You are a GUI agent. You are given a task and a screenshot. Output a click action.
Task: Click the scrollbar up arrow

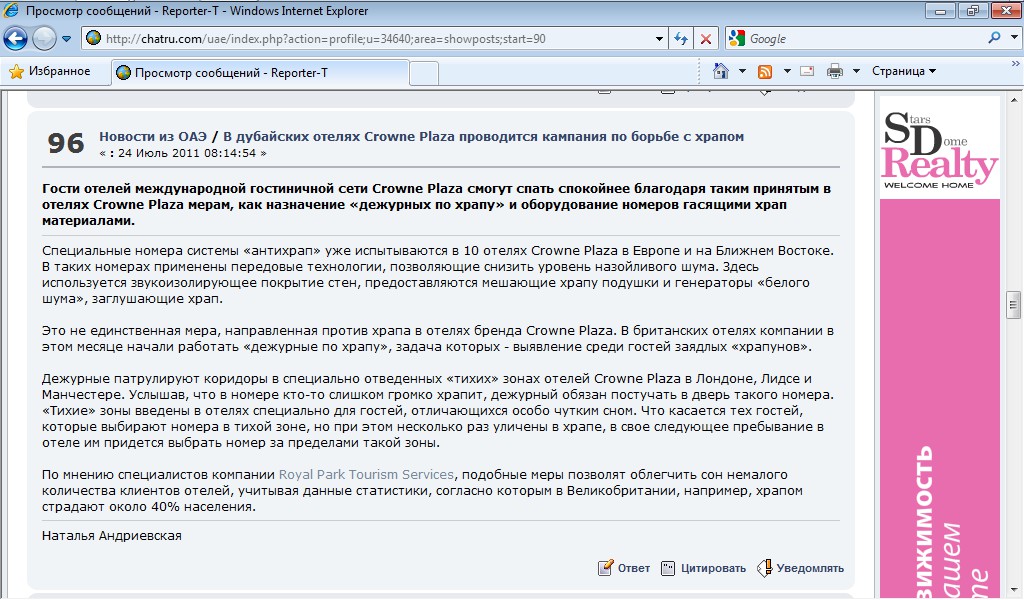point(1014,101)
